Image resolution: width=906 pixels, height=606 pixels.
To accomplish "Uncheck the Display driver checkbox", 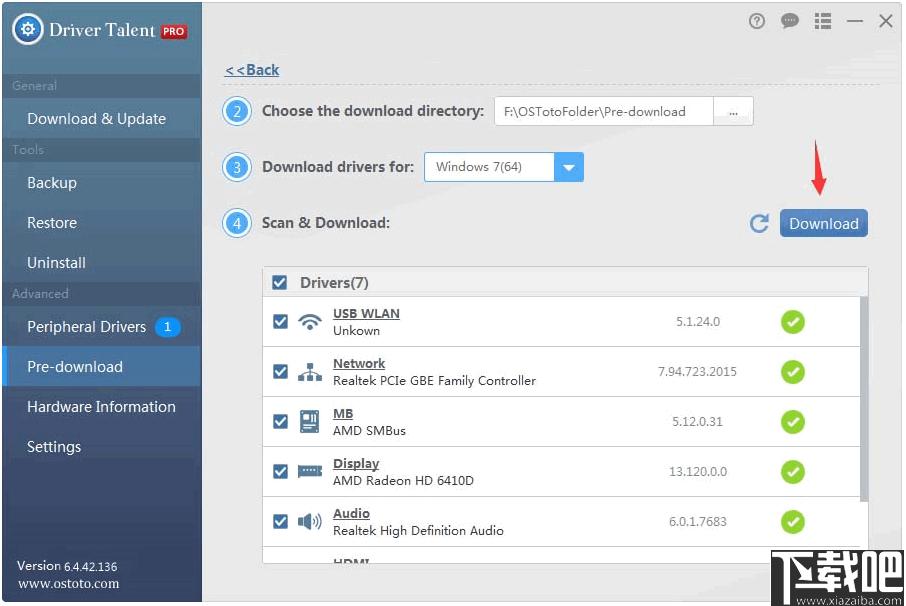I will [280, 471].
